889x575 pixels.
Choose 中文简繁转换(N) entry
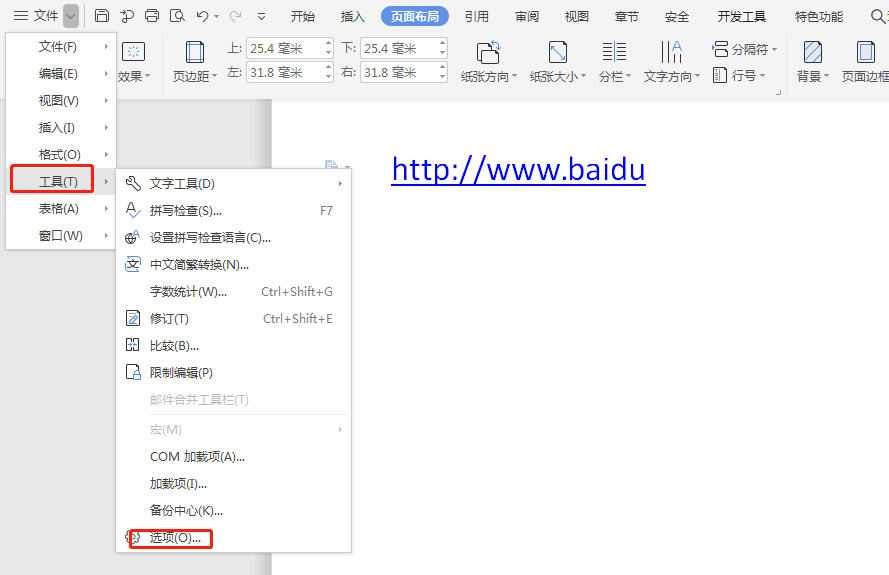pos(234,265)
